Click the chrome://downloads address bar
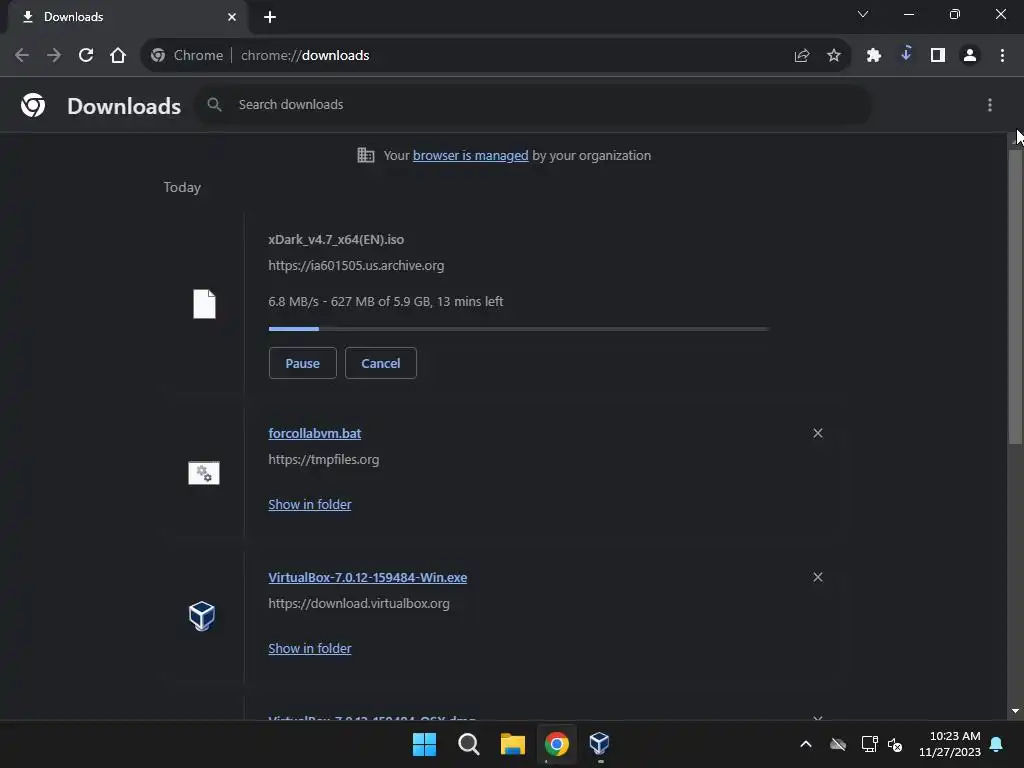 point(496,56)
